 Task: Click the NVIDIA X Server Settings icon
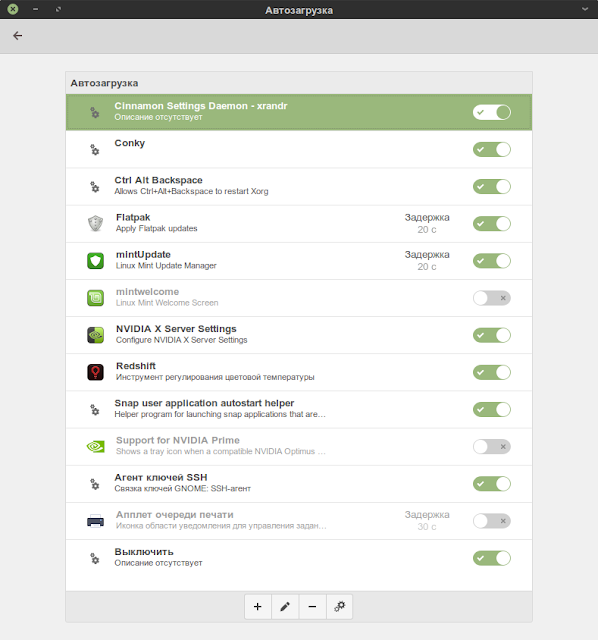click(x=95, y=335)
